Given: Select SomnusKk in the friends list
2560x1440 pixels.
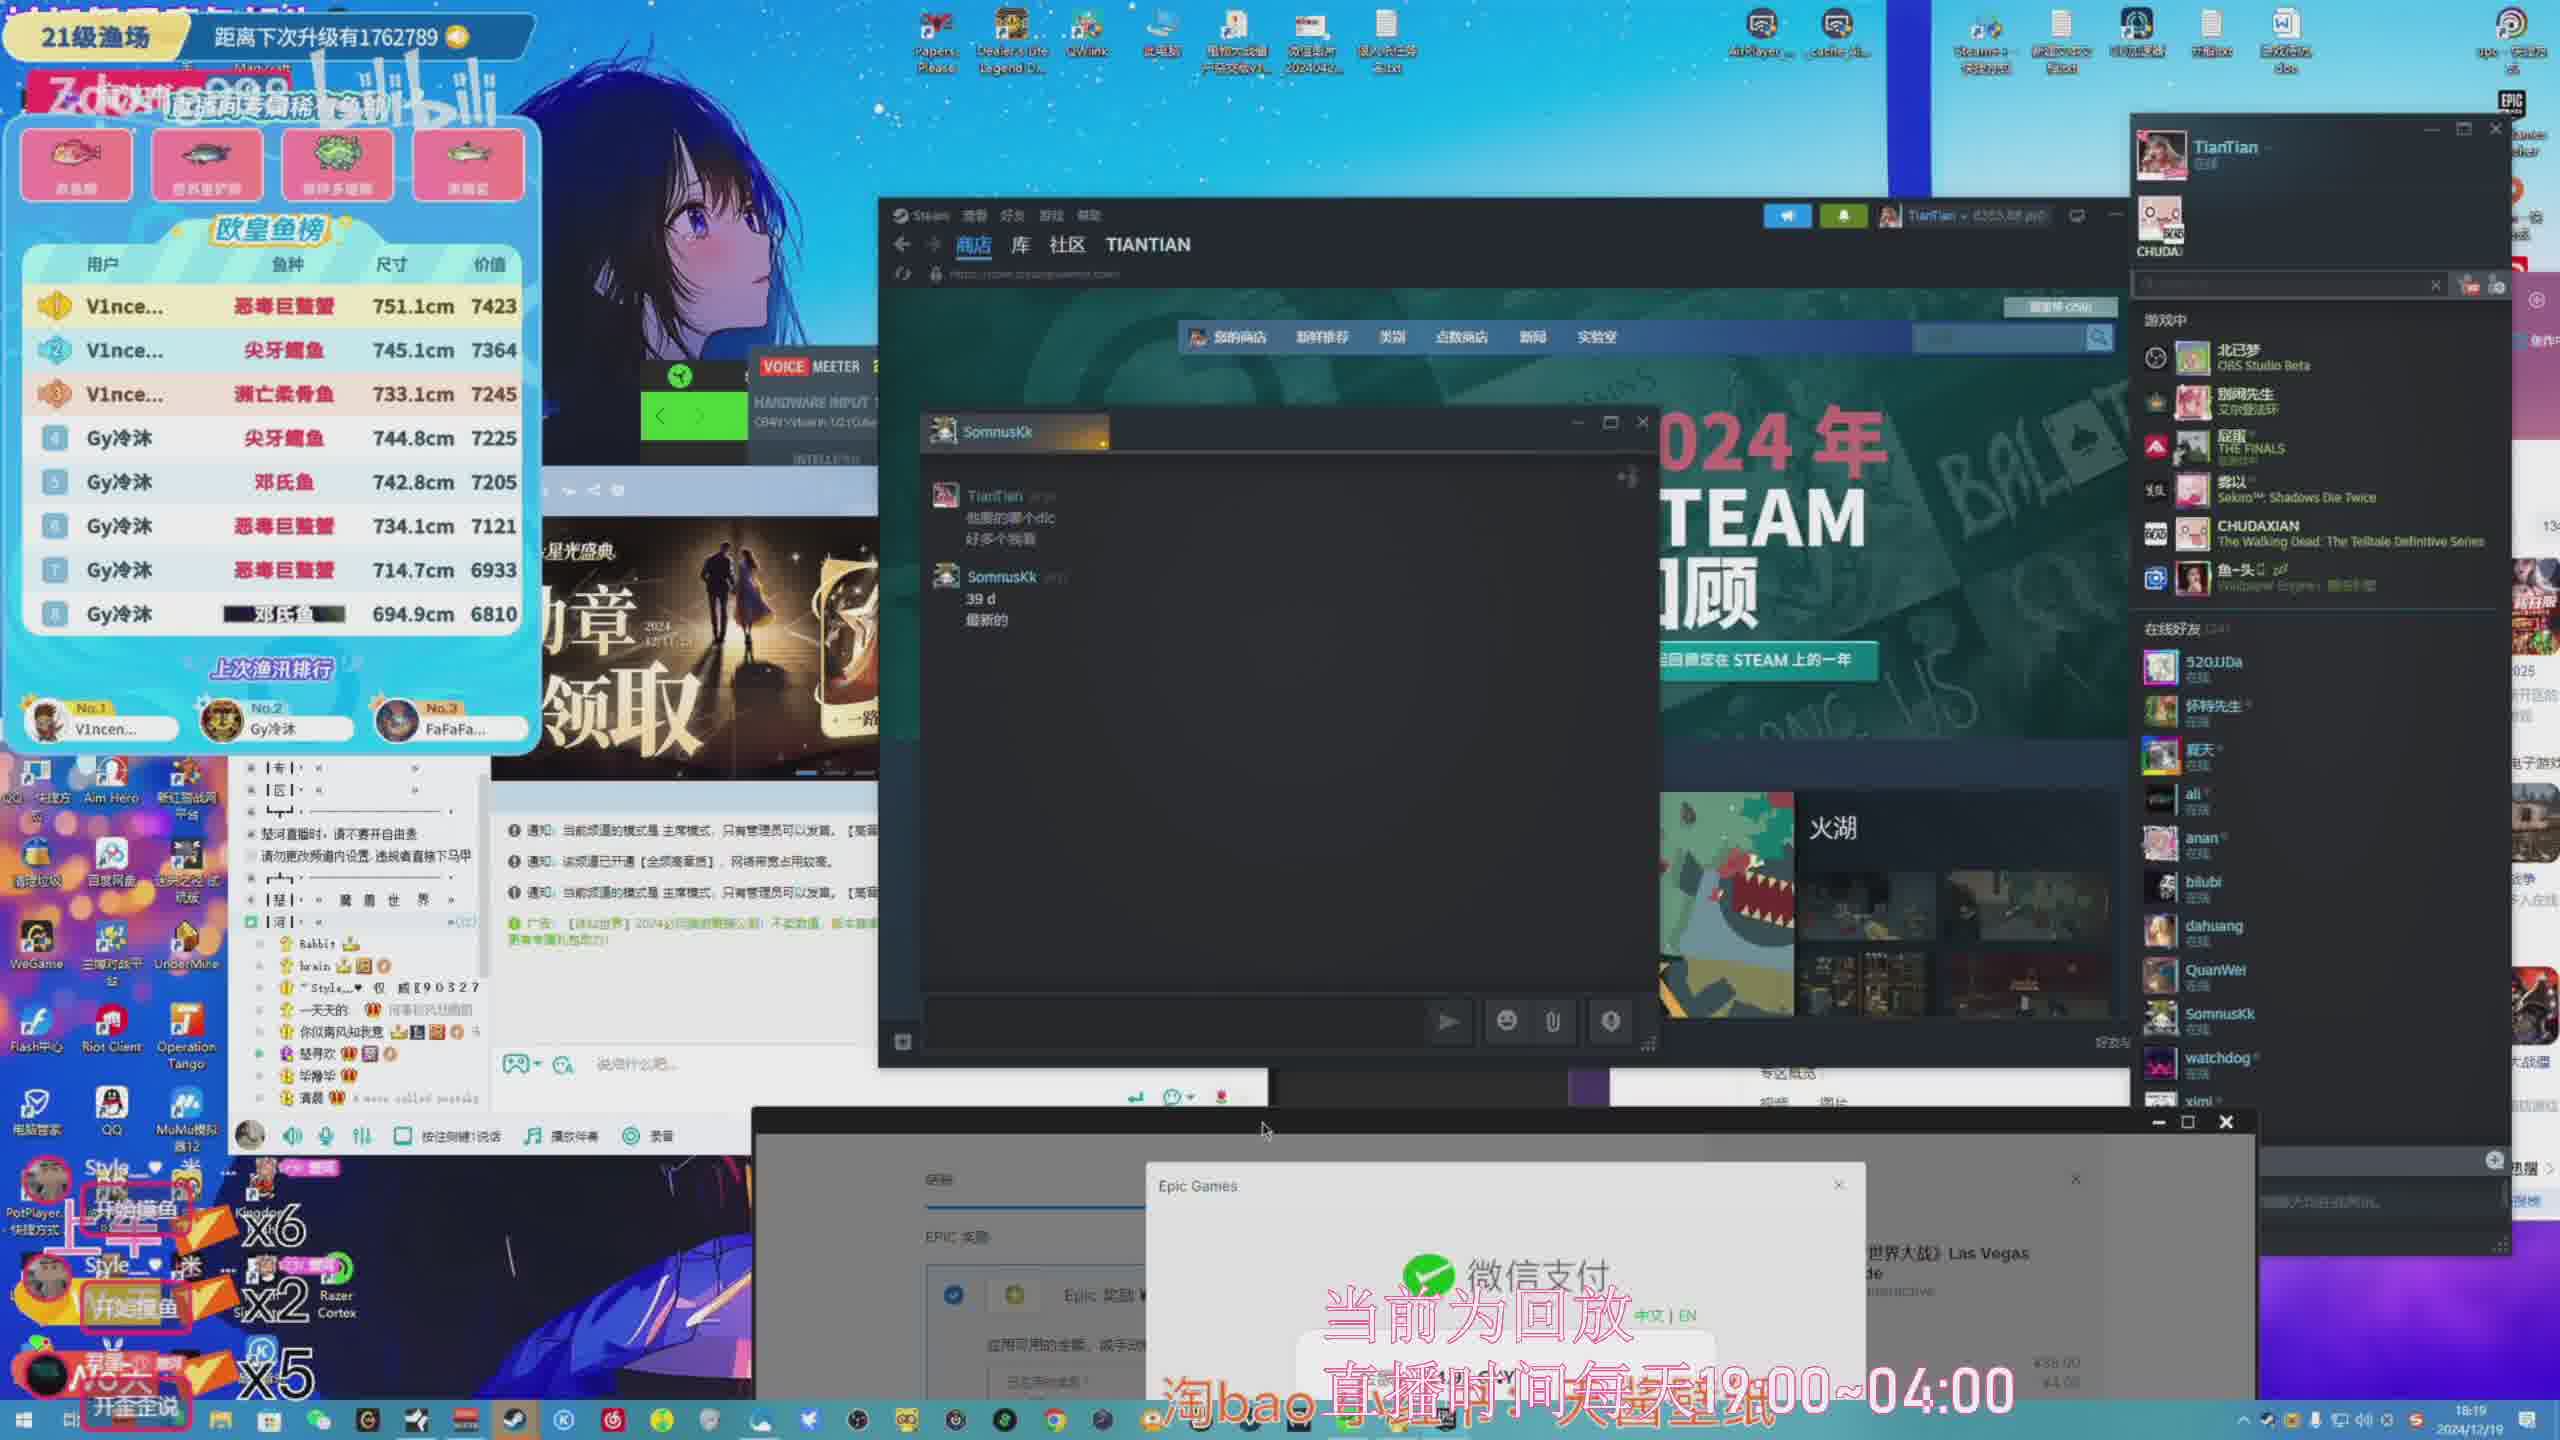Looking at the screenshot, I should (x=2219, y=1014).
